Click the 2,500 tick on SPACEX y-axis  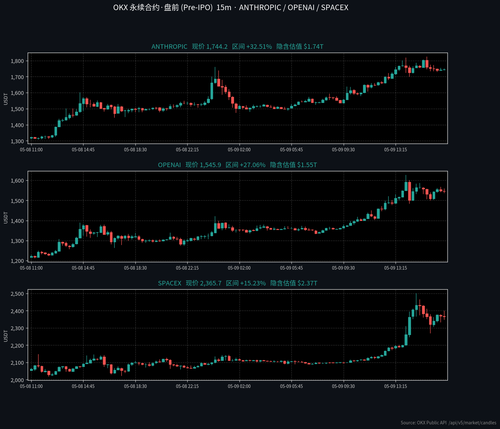point(17,294)
